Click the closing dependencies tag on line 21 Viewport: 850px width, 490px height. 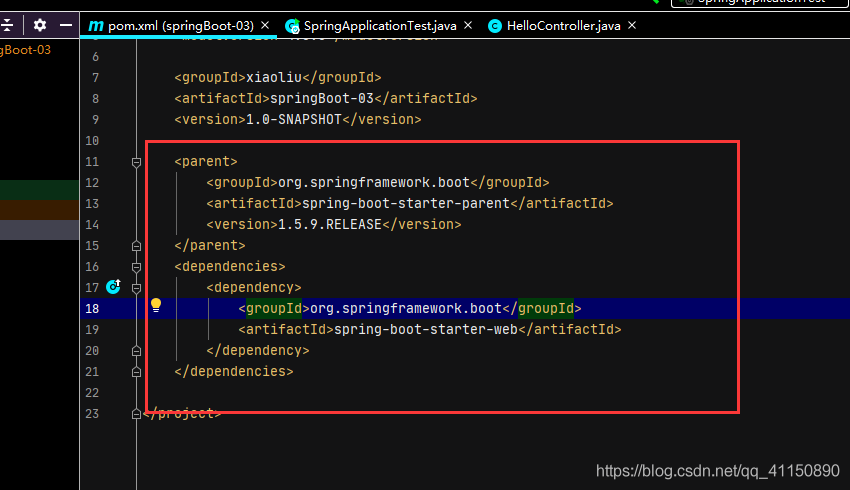tap(234, 371)
